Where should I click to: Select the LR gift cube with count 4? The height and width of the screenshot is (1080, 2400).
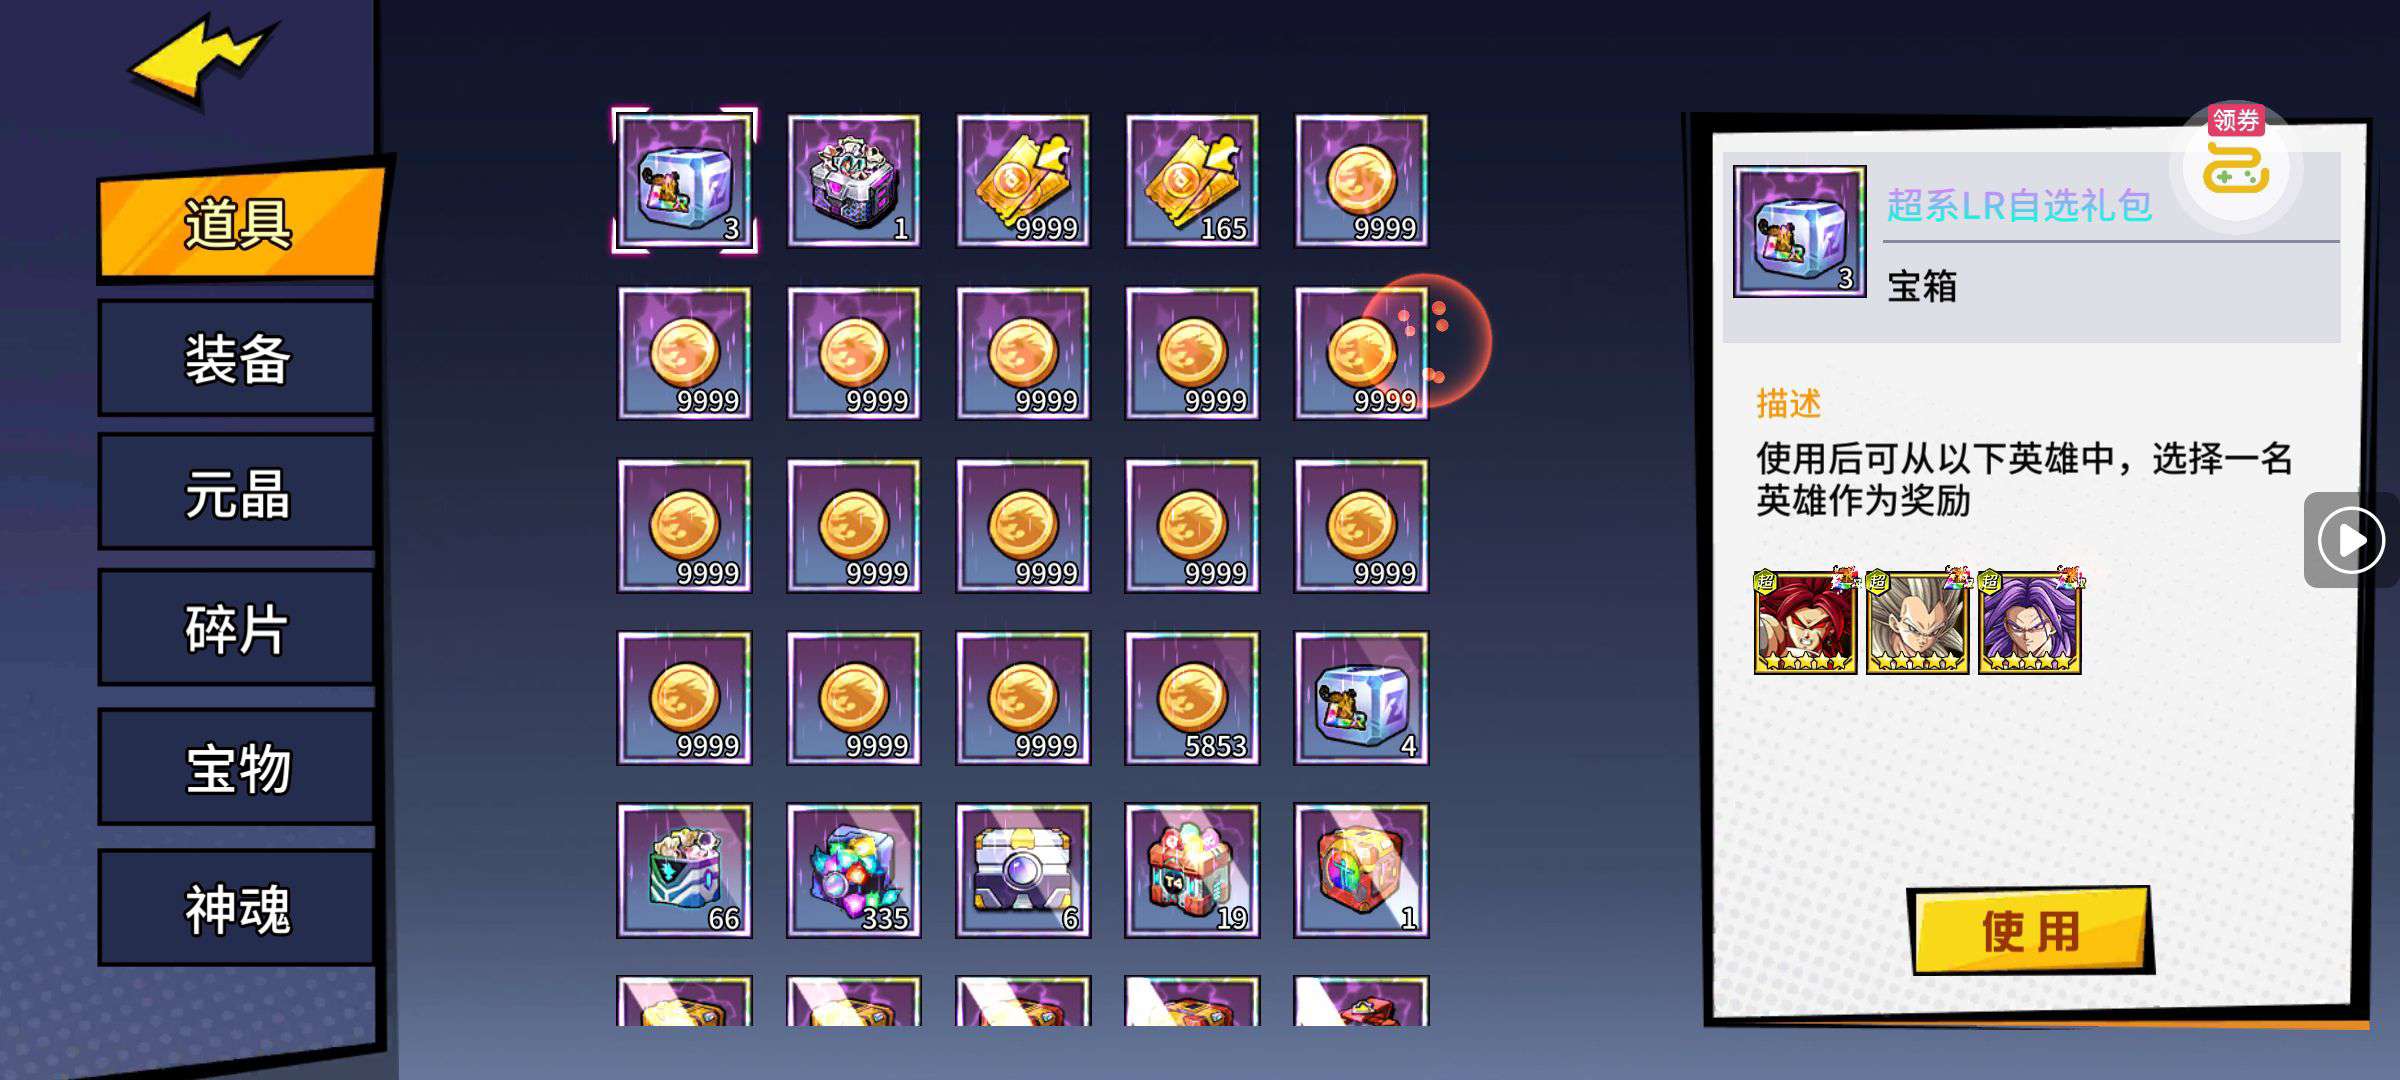click(1361, 698)
